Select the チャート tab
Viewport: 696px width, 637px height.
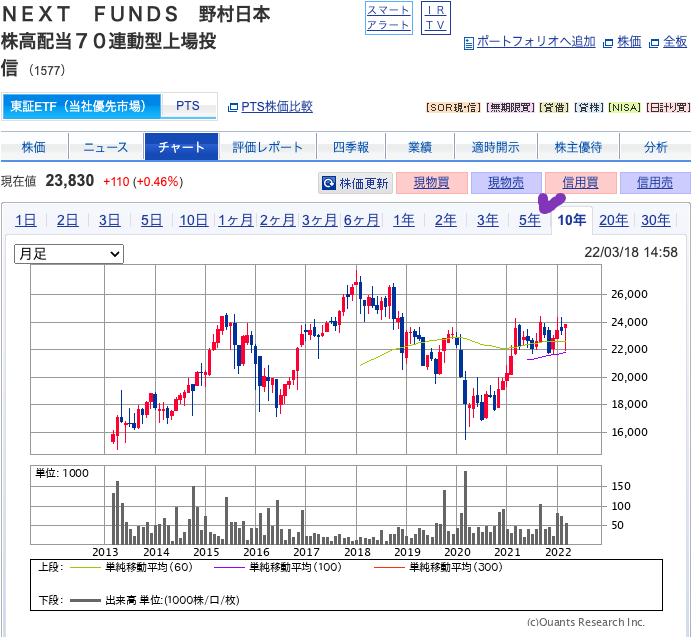click(x=181, y=146)
